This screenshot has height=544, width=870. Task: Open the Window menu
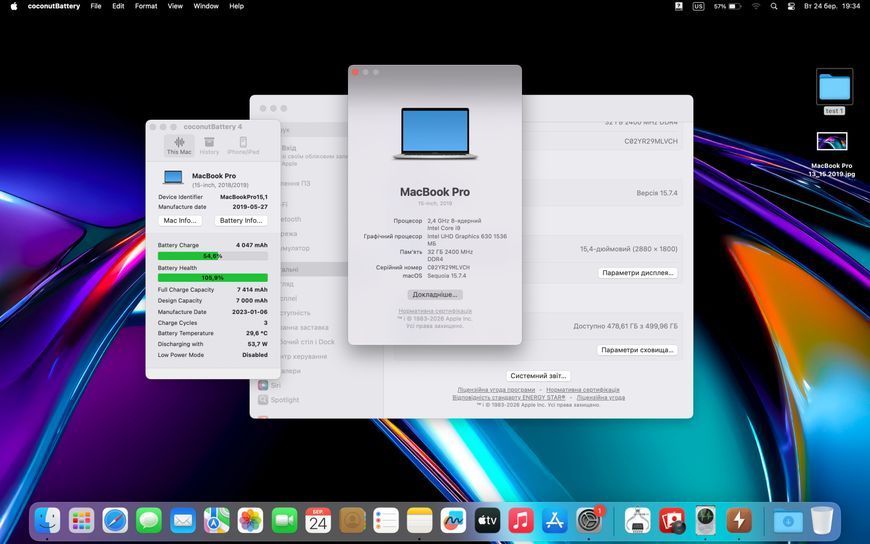click(206, 6)
